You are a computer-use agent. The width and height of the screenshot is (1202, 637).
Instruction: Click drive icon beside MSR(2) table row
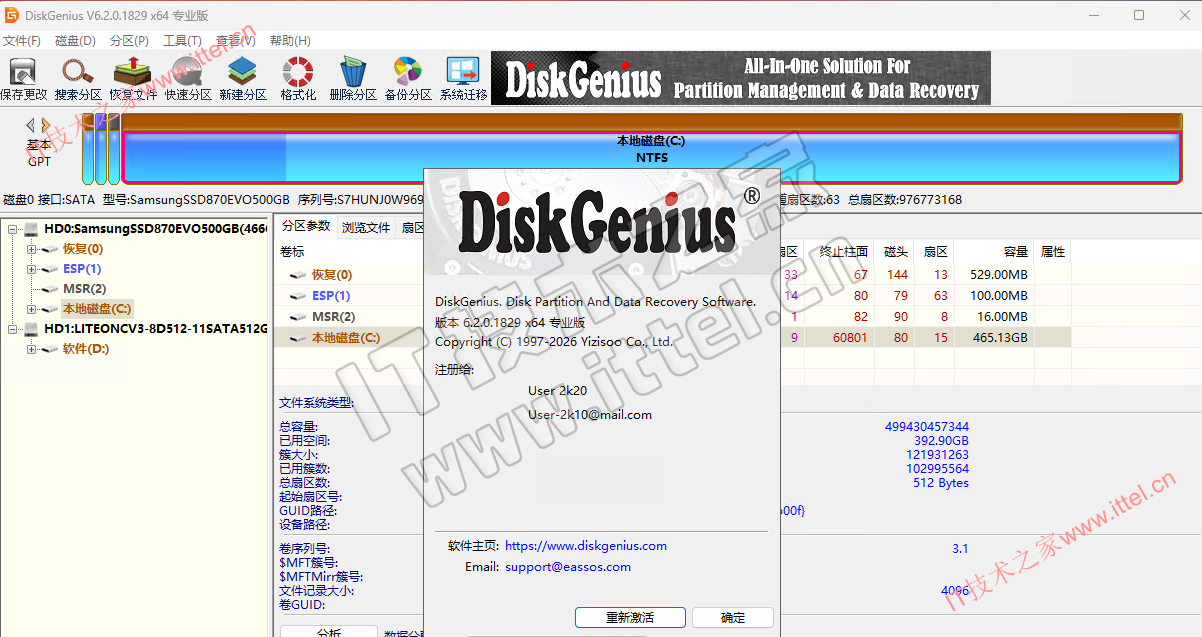[x=298, y=317]
